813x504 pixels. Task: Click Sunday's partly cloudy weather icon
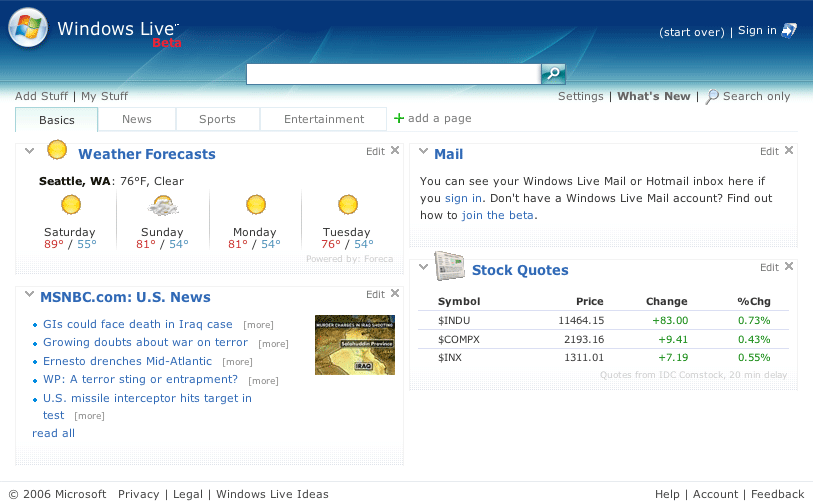163,205
